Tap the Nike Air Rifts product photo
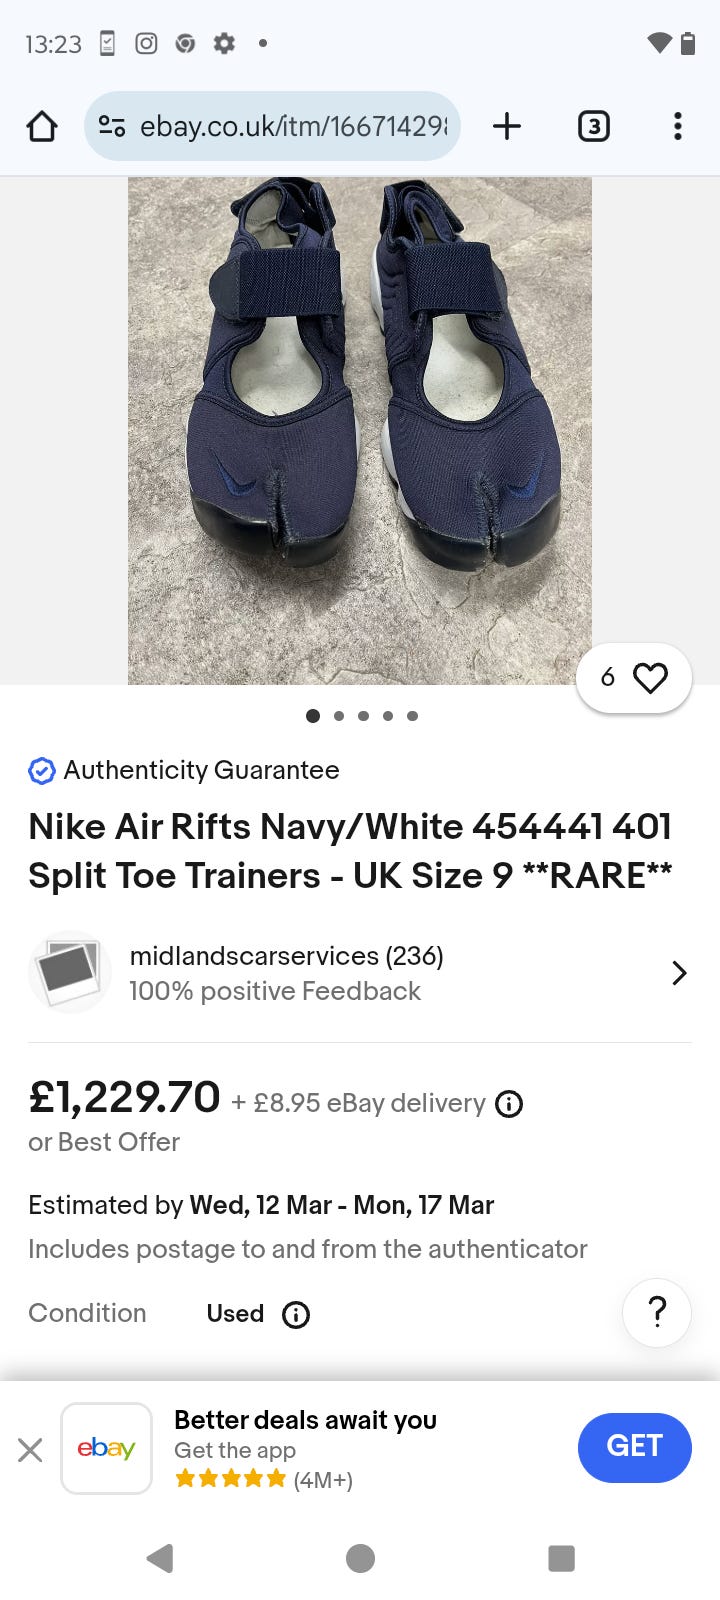The height and width of the screenshot is (1600, 720). pos(359,430)
